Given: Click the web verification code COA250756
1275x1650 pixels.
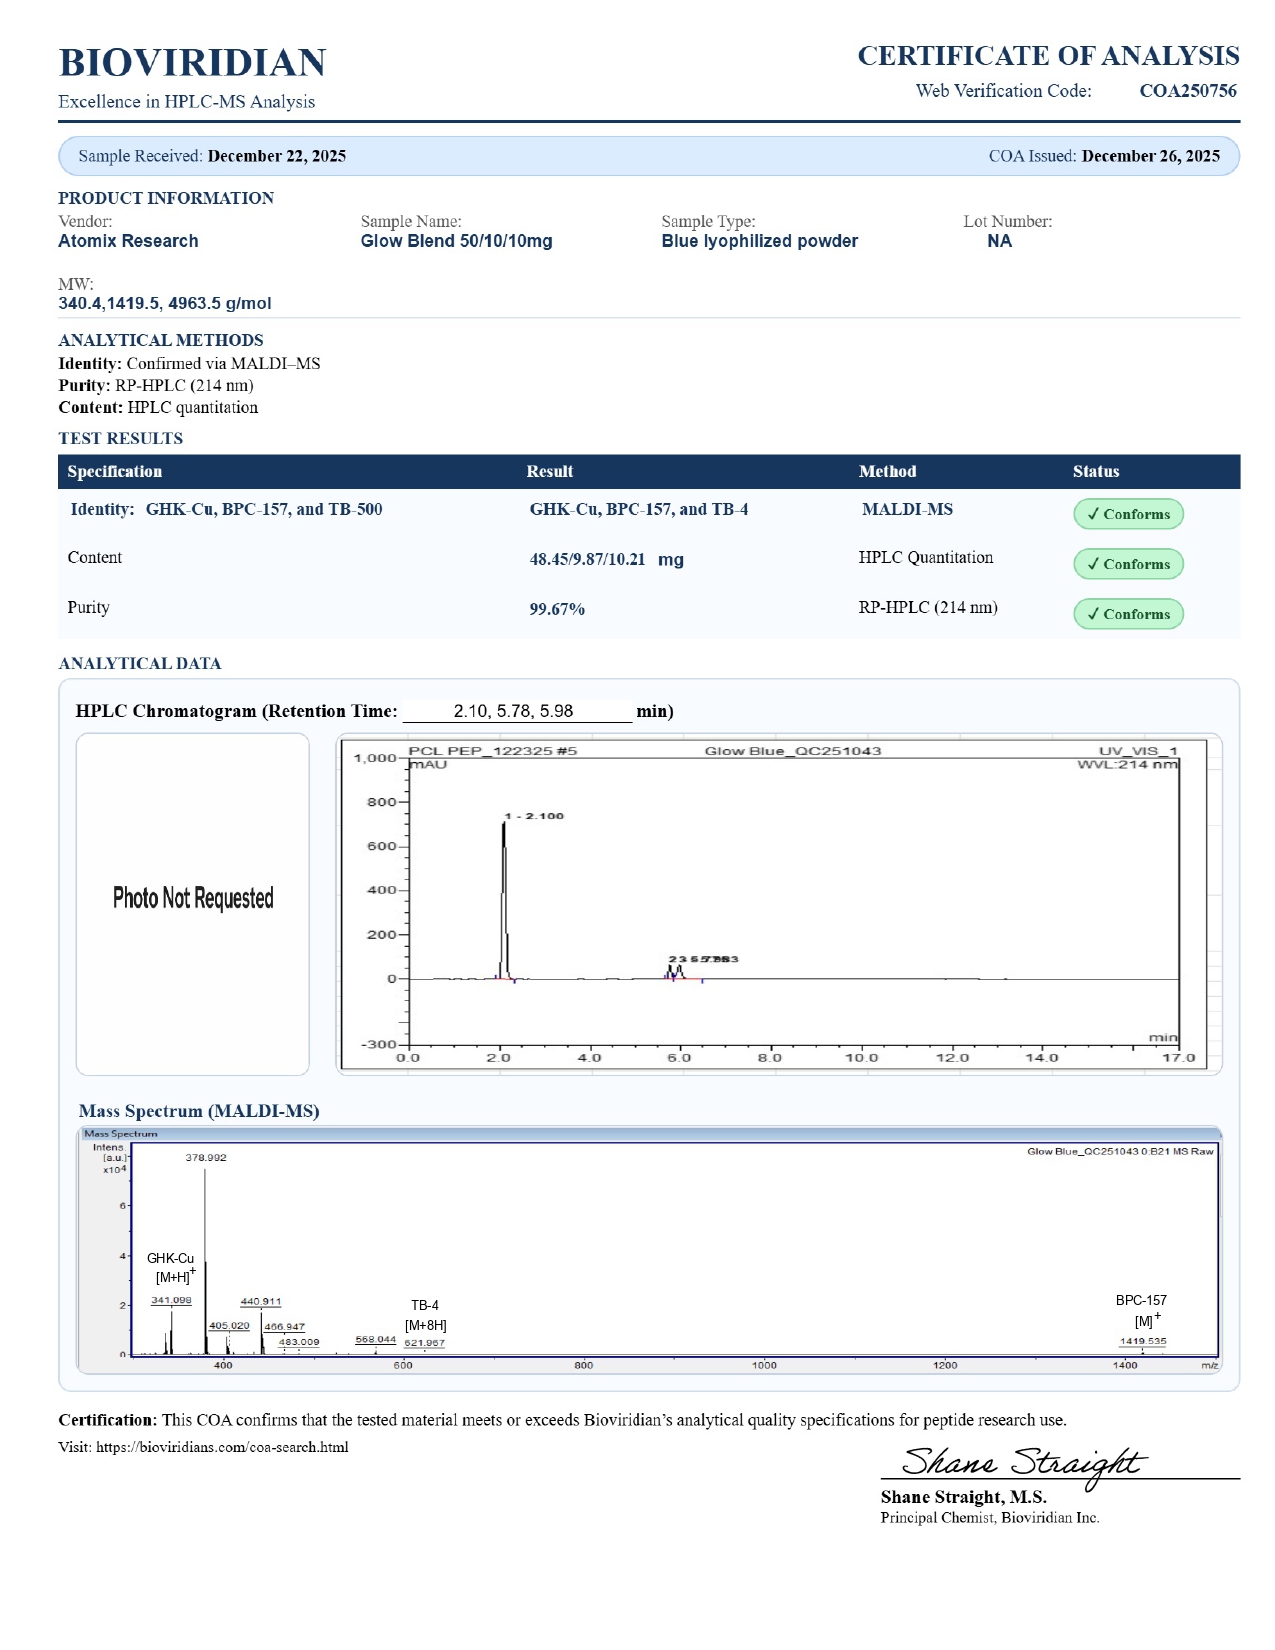Looking at the screenshot, I should [x=1187, y=91].
